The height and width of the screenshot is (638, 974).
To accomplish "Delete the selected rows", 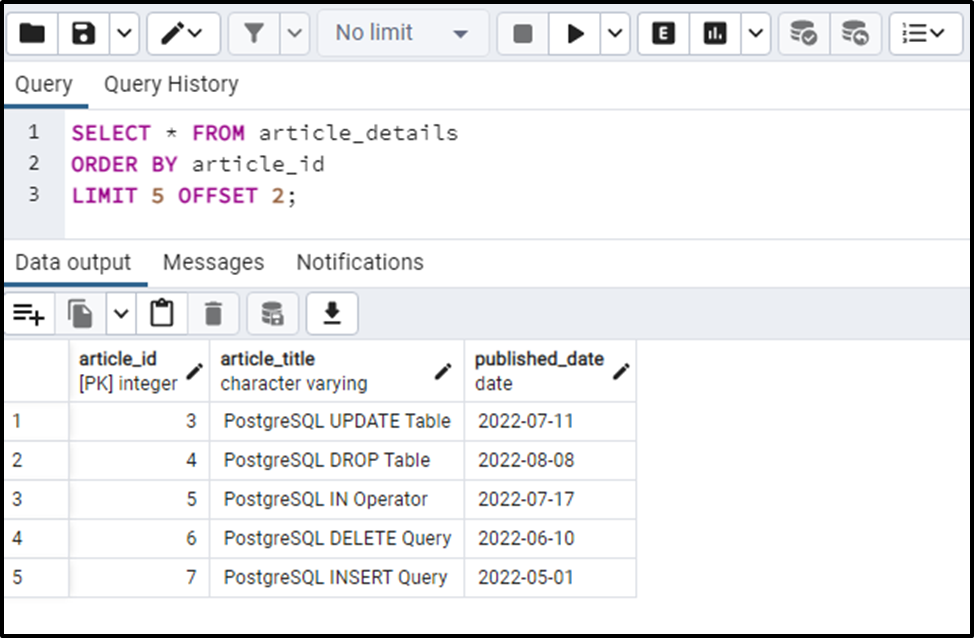I will tap(213, 313).
